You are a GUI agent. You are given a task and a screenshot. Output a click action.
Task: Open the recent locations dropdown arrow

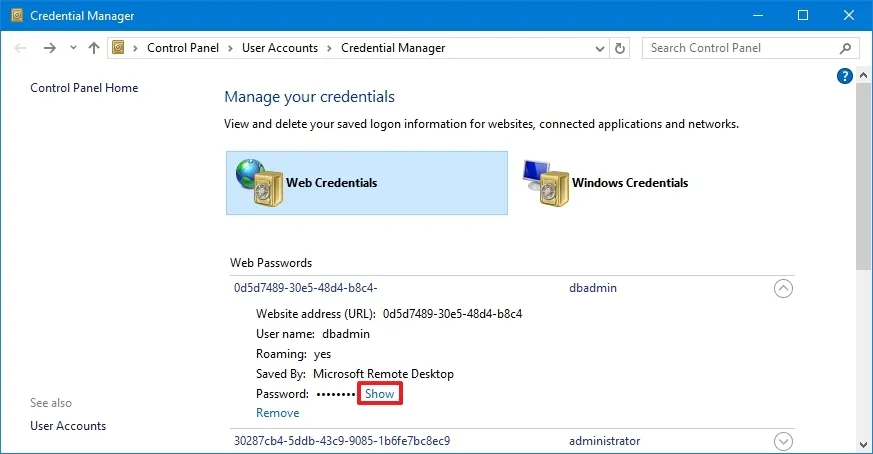(73, 48)
